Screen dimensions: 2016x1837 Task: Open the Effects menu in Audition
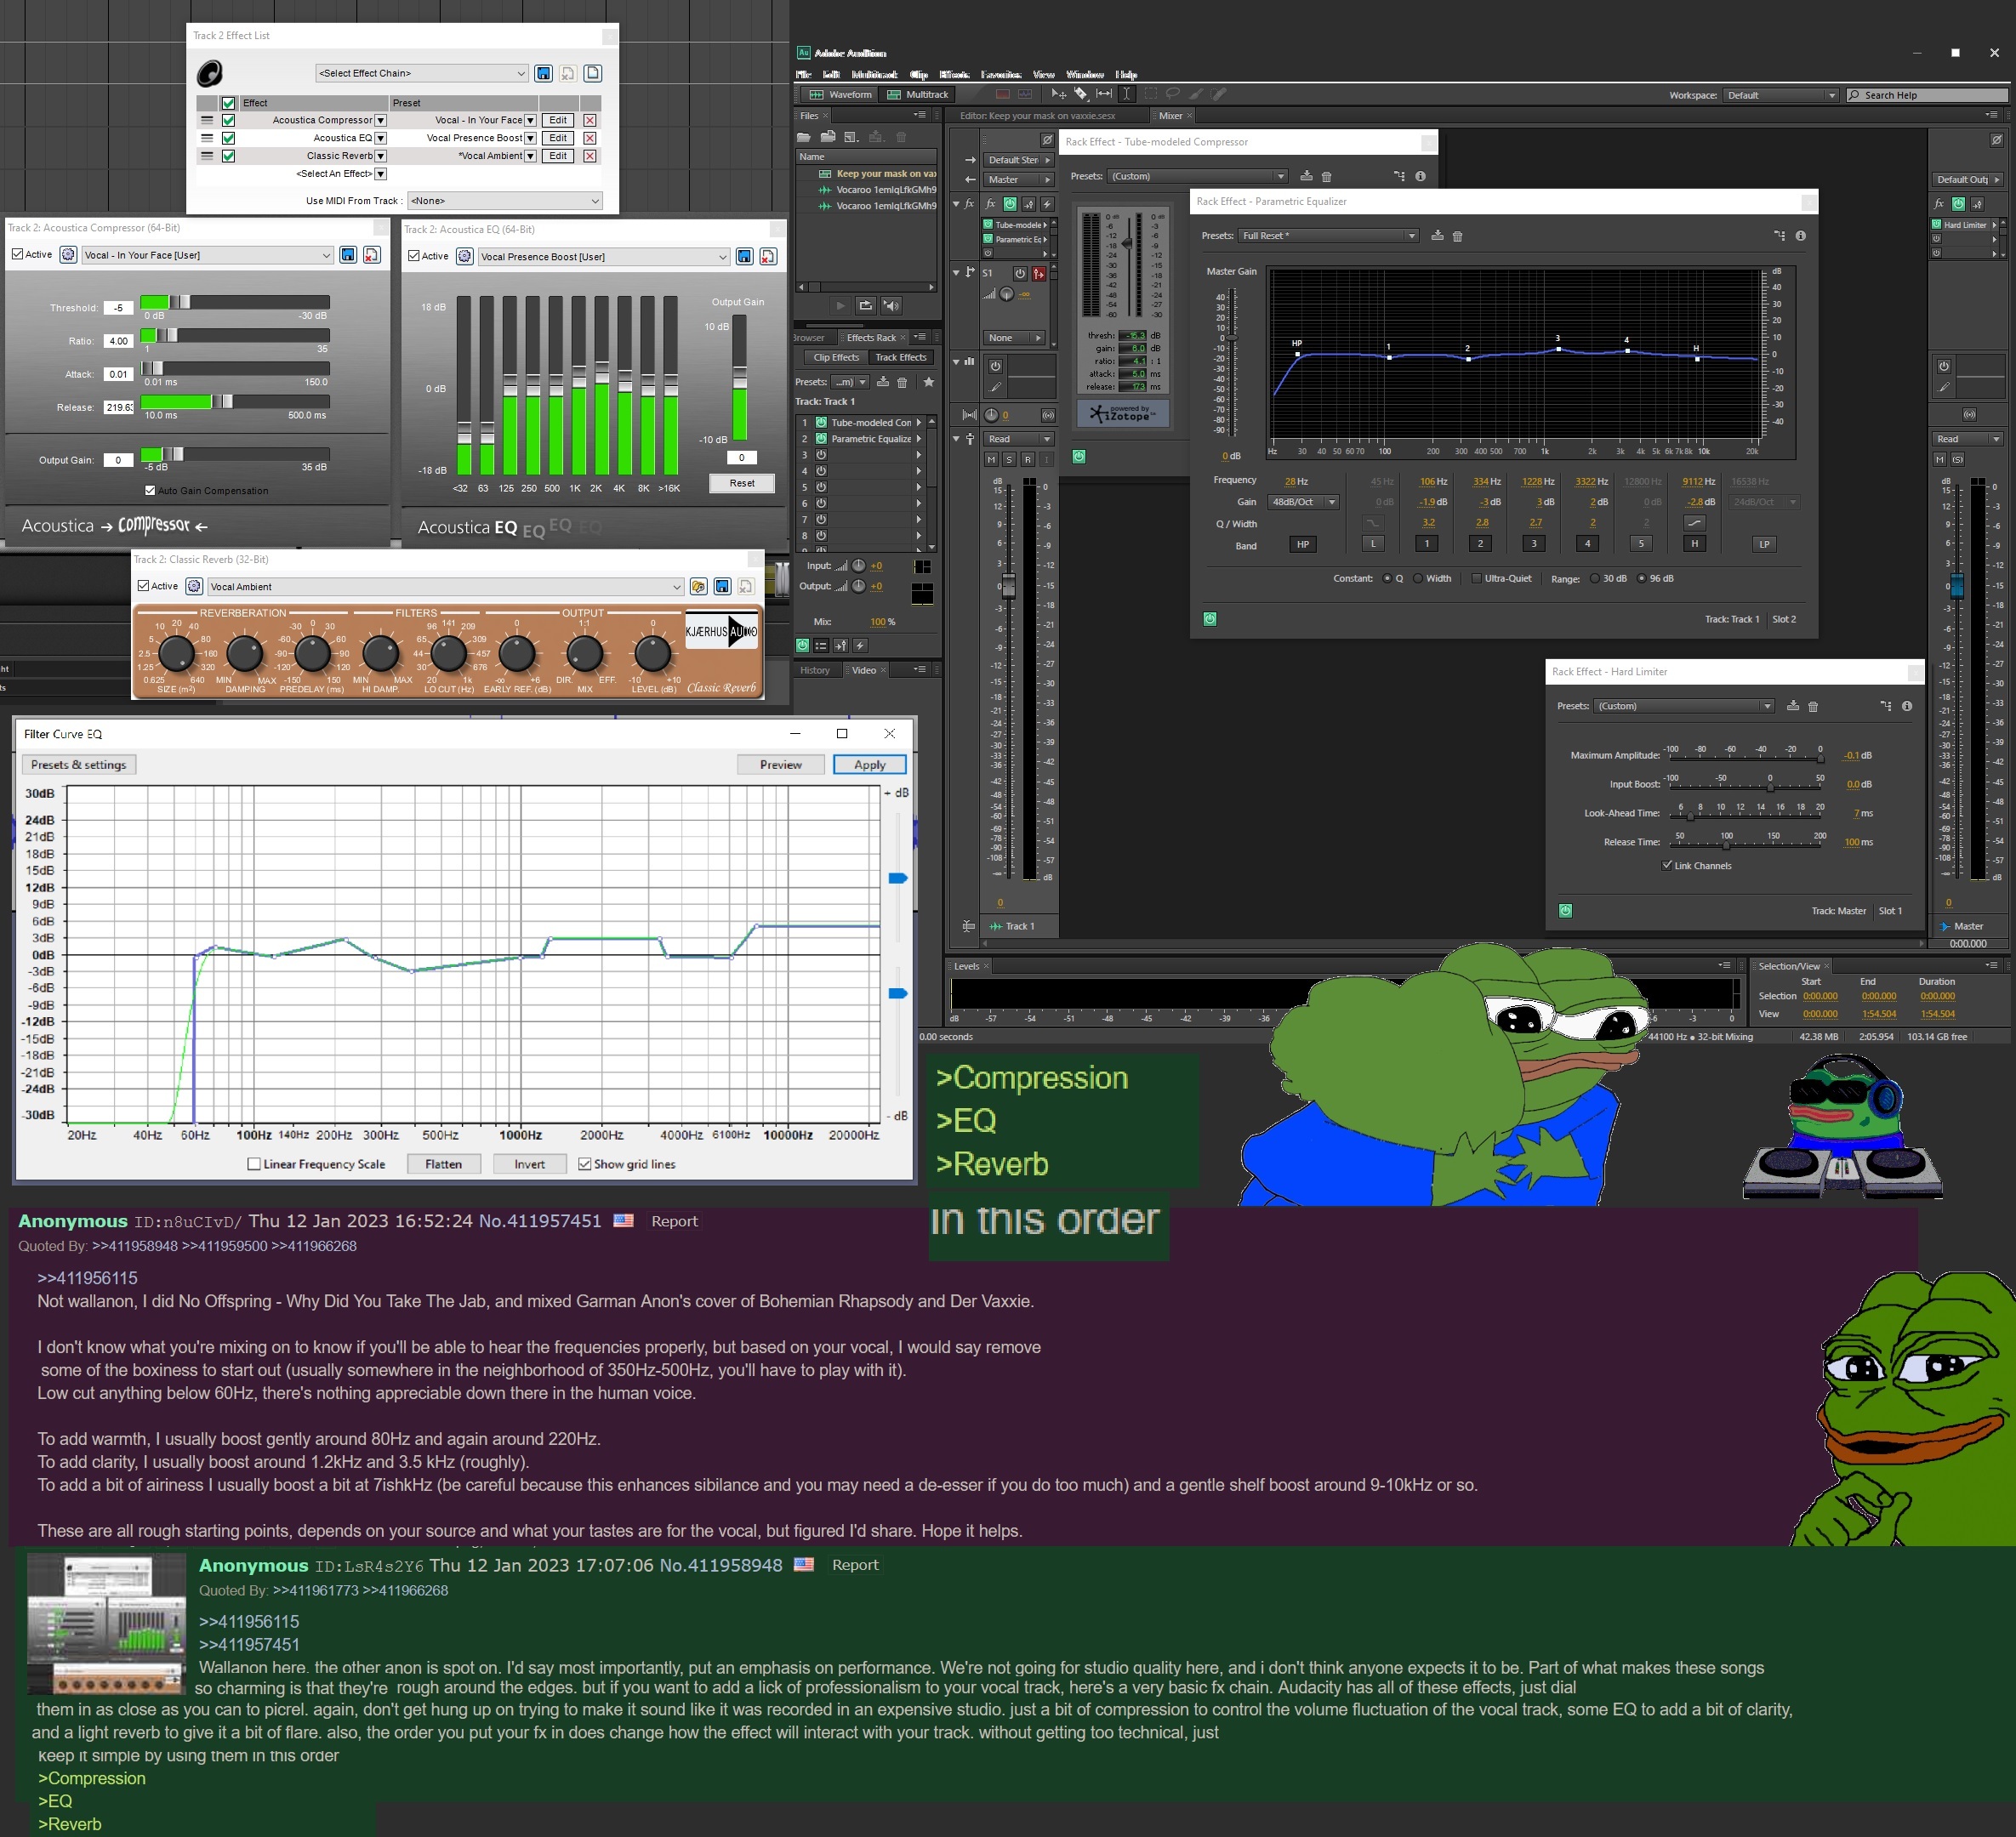coord(954,74)
